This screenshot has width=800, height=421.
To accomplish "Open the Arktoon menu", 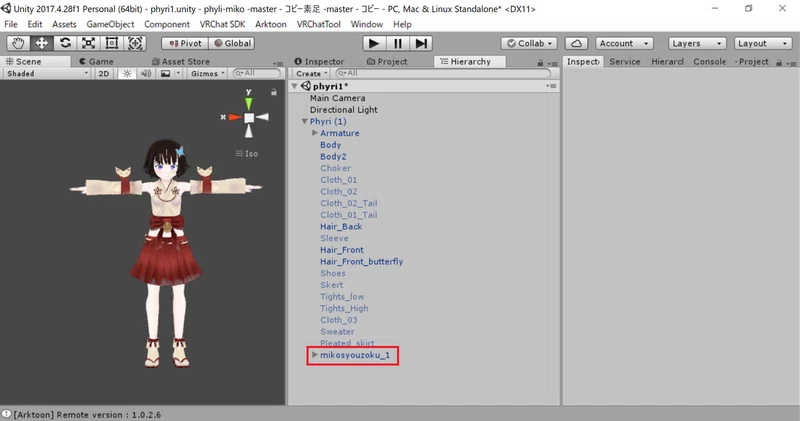I will coord(271,24).
